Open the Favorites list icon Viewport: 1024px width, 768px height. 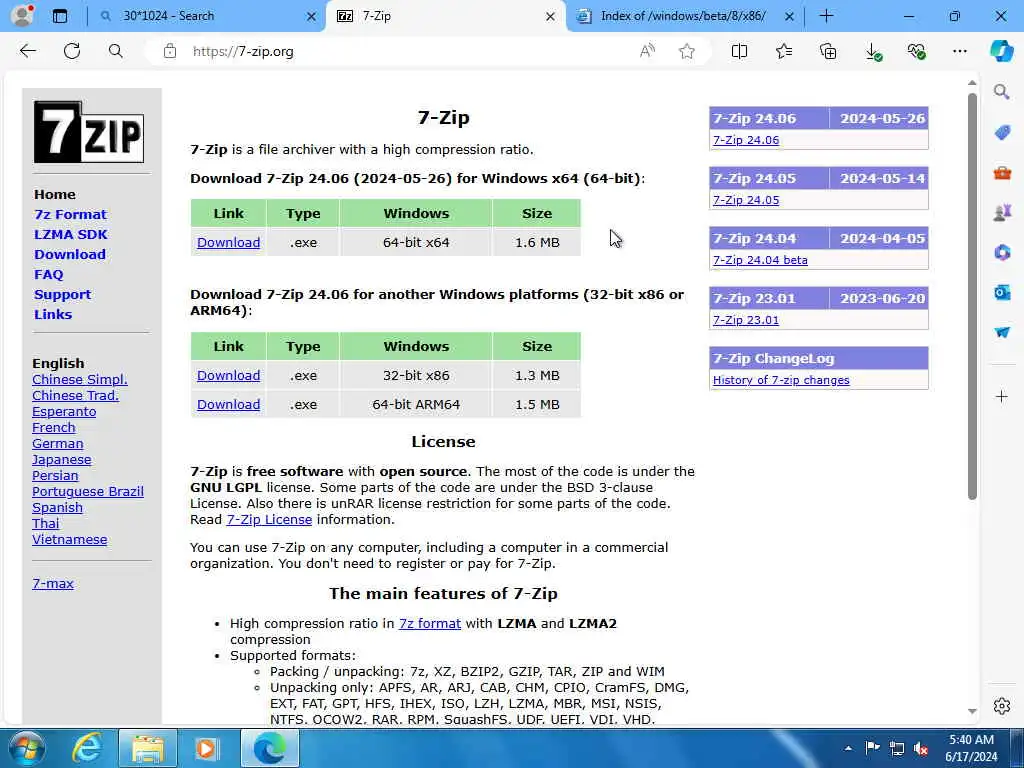784,51
